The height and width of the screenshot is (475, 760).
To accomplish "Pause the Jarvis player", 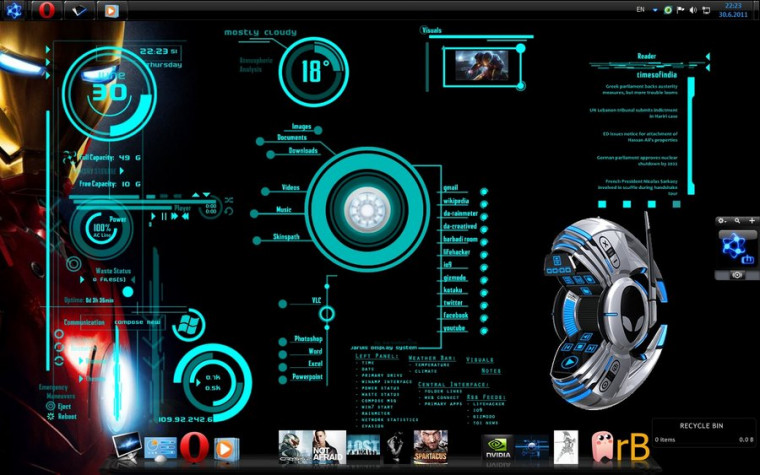I will point(164,216).
